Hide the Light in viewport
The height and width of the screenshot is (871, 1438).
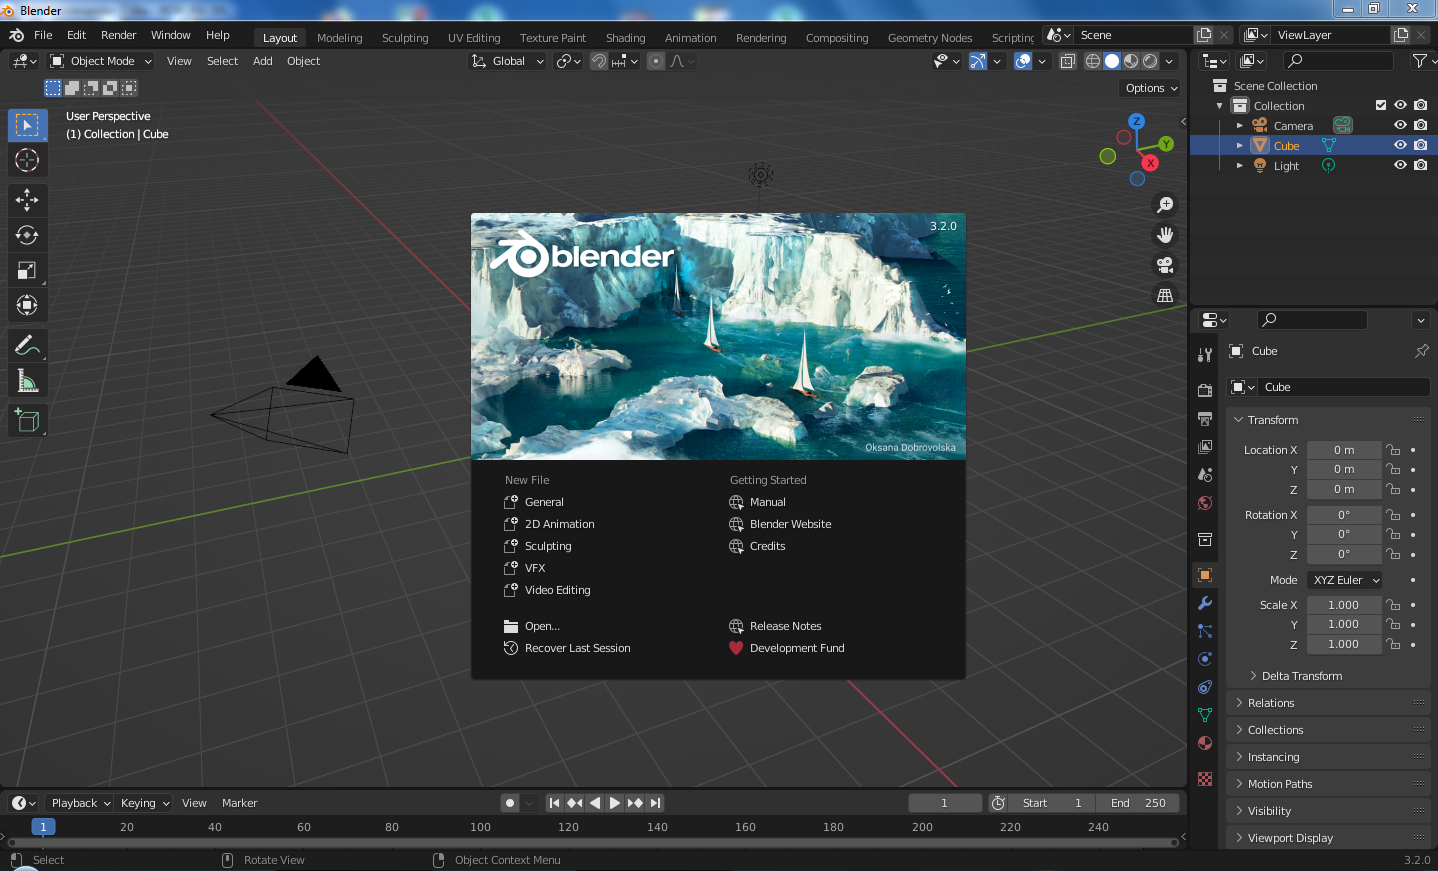(1400, 165)
